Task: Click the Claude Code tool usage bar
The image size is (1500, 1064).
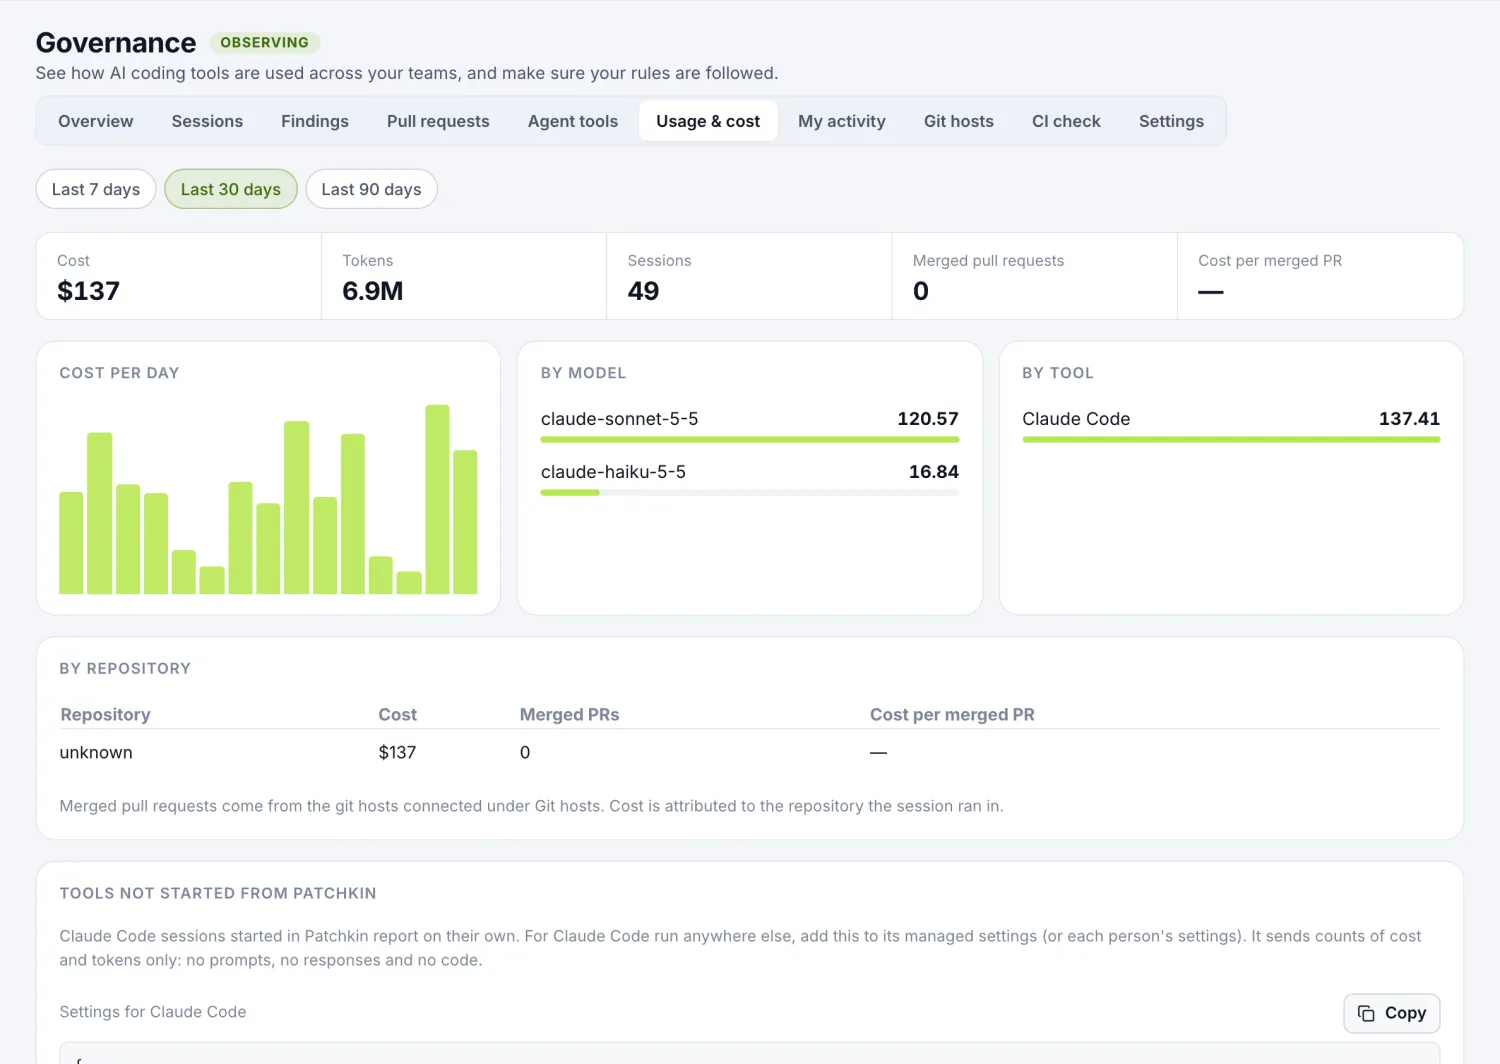Action: pos(1231,439)
